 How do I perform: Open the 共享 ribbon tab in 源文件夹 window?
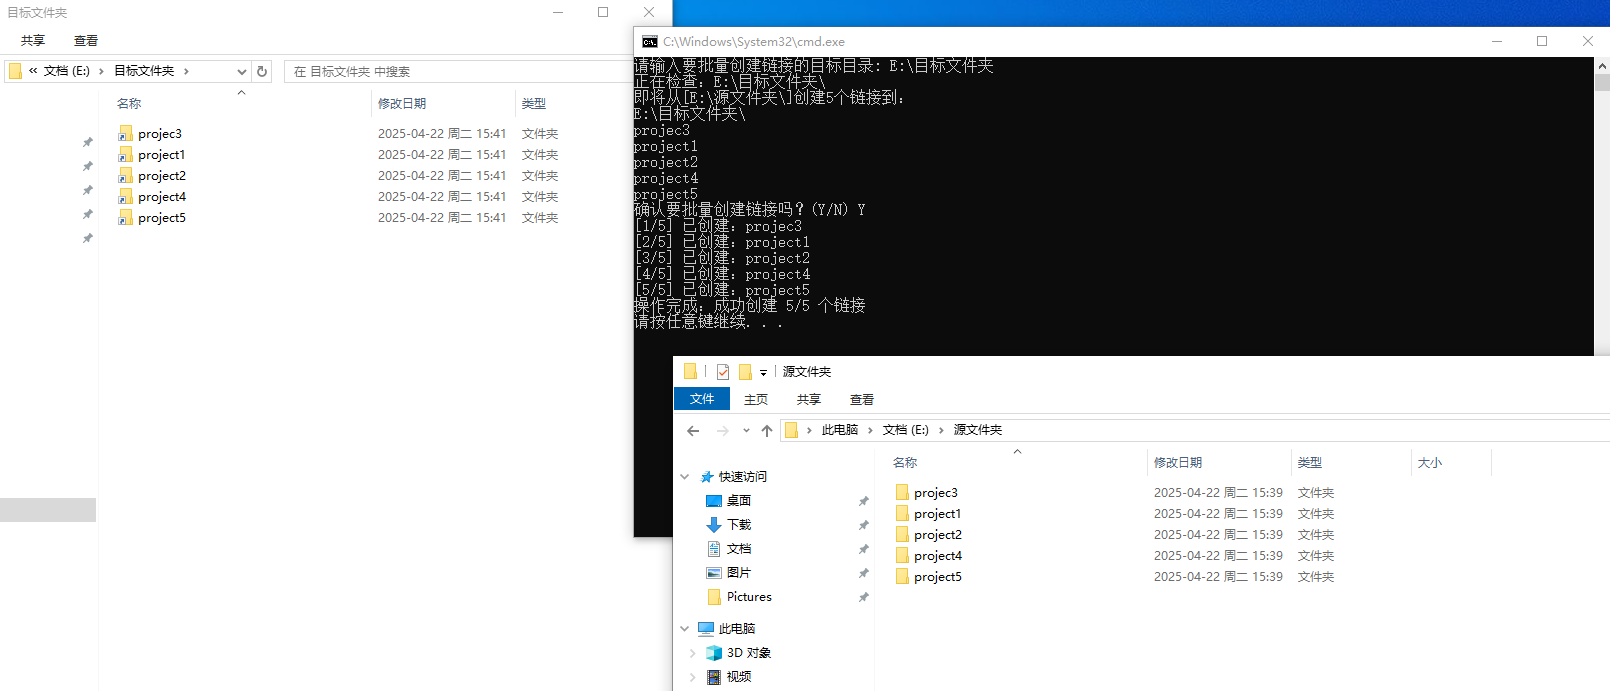tap(809, 399)
